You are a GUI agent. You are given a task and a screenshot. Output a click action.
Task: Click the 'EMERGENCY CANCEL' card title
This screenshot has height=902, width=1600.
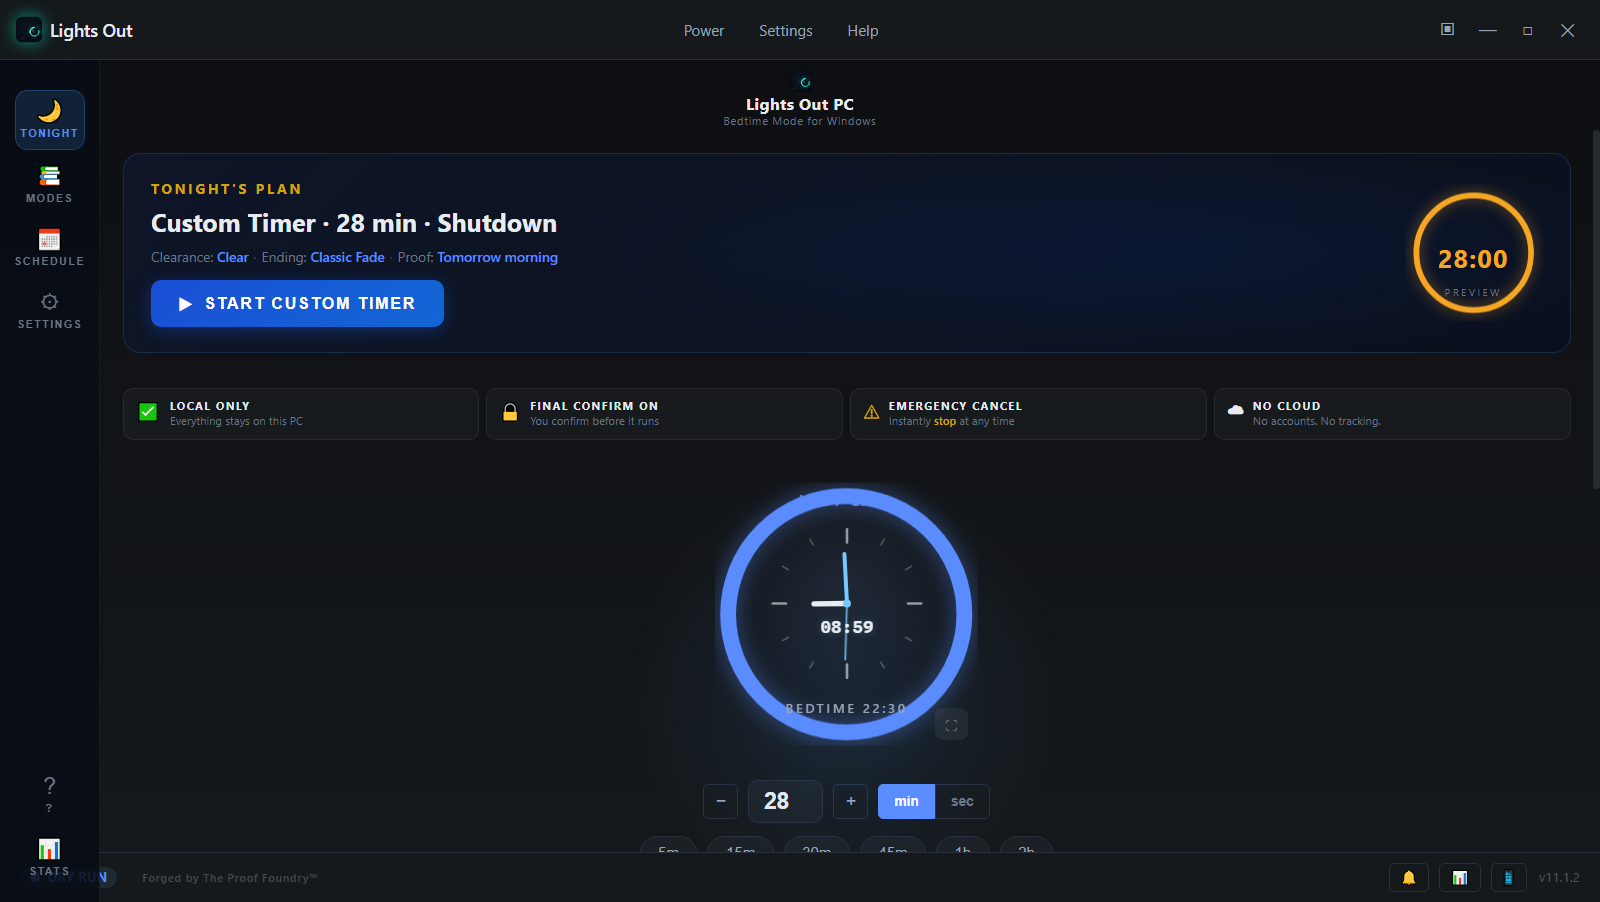coord(955,406)
